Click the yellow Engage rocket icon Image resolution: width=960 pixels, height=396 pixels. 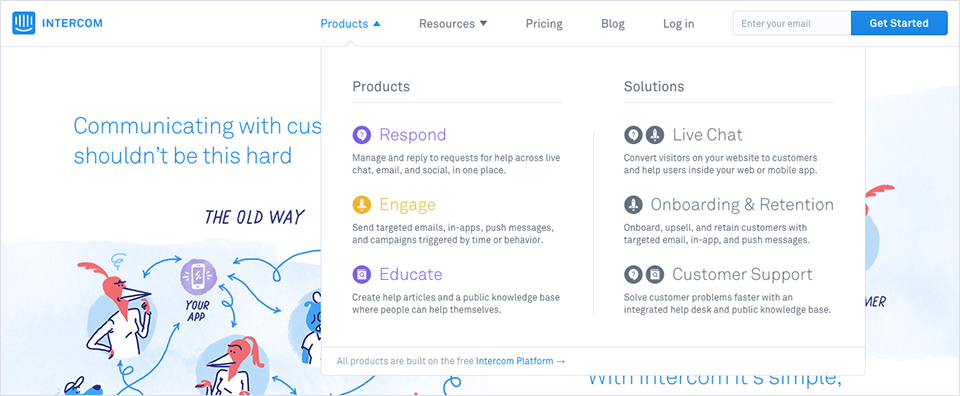(x=362, y=204)
